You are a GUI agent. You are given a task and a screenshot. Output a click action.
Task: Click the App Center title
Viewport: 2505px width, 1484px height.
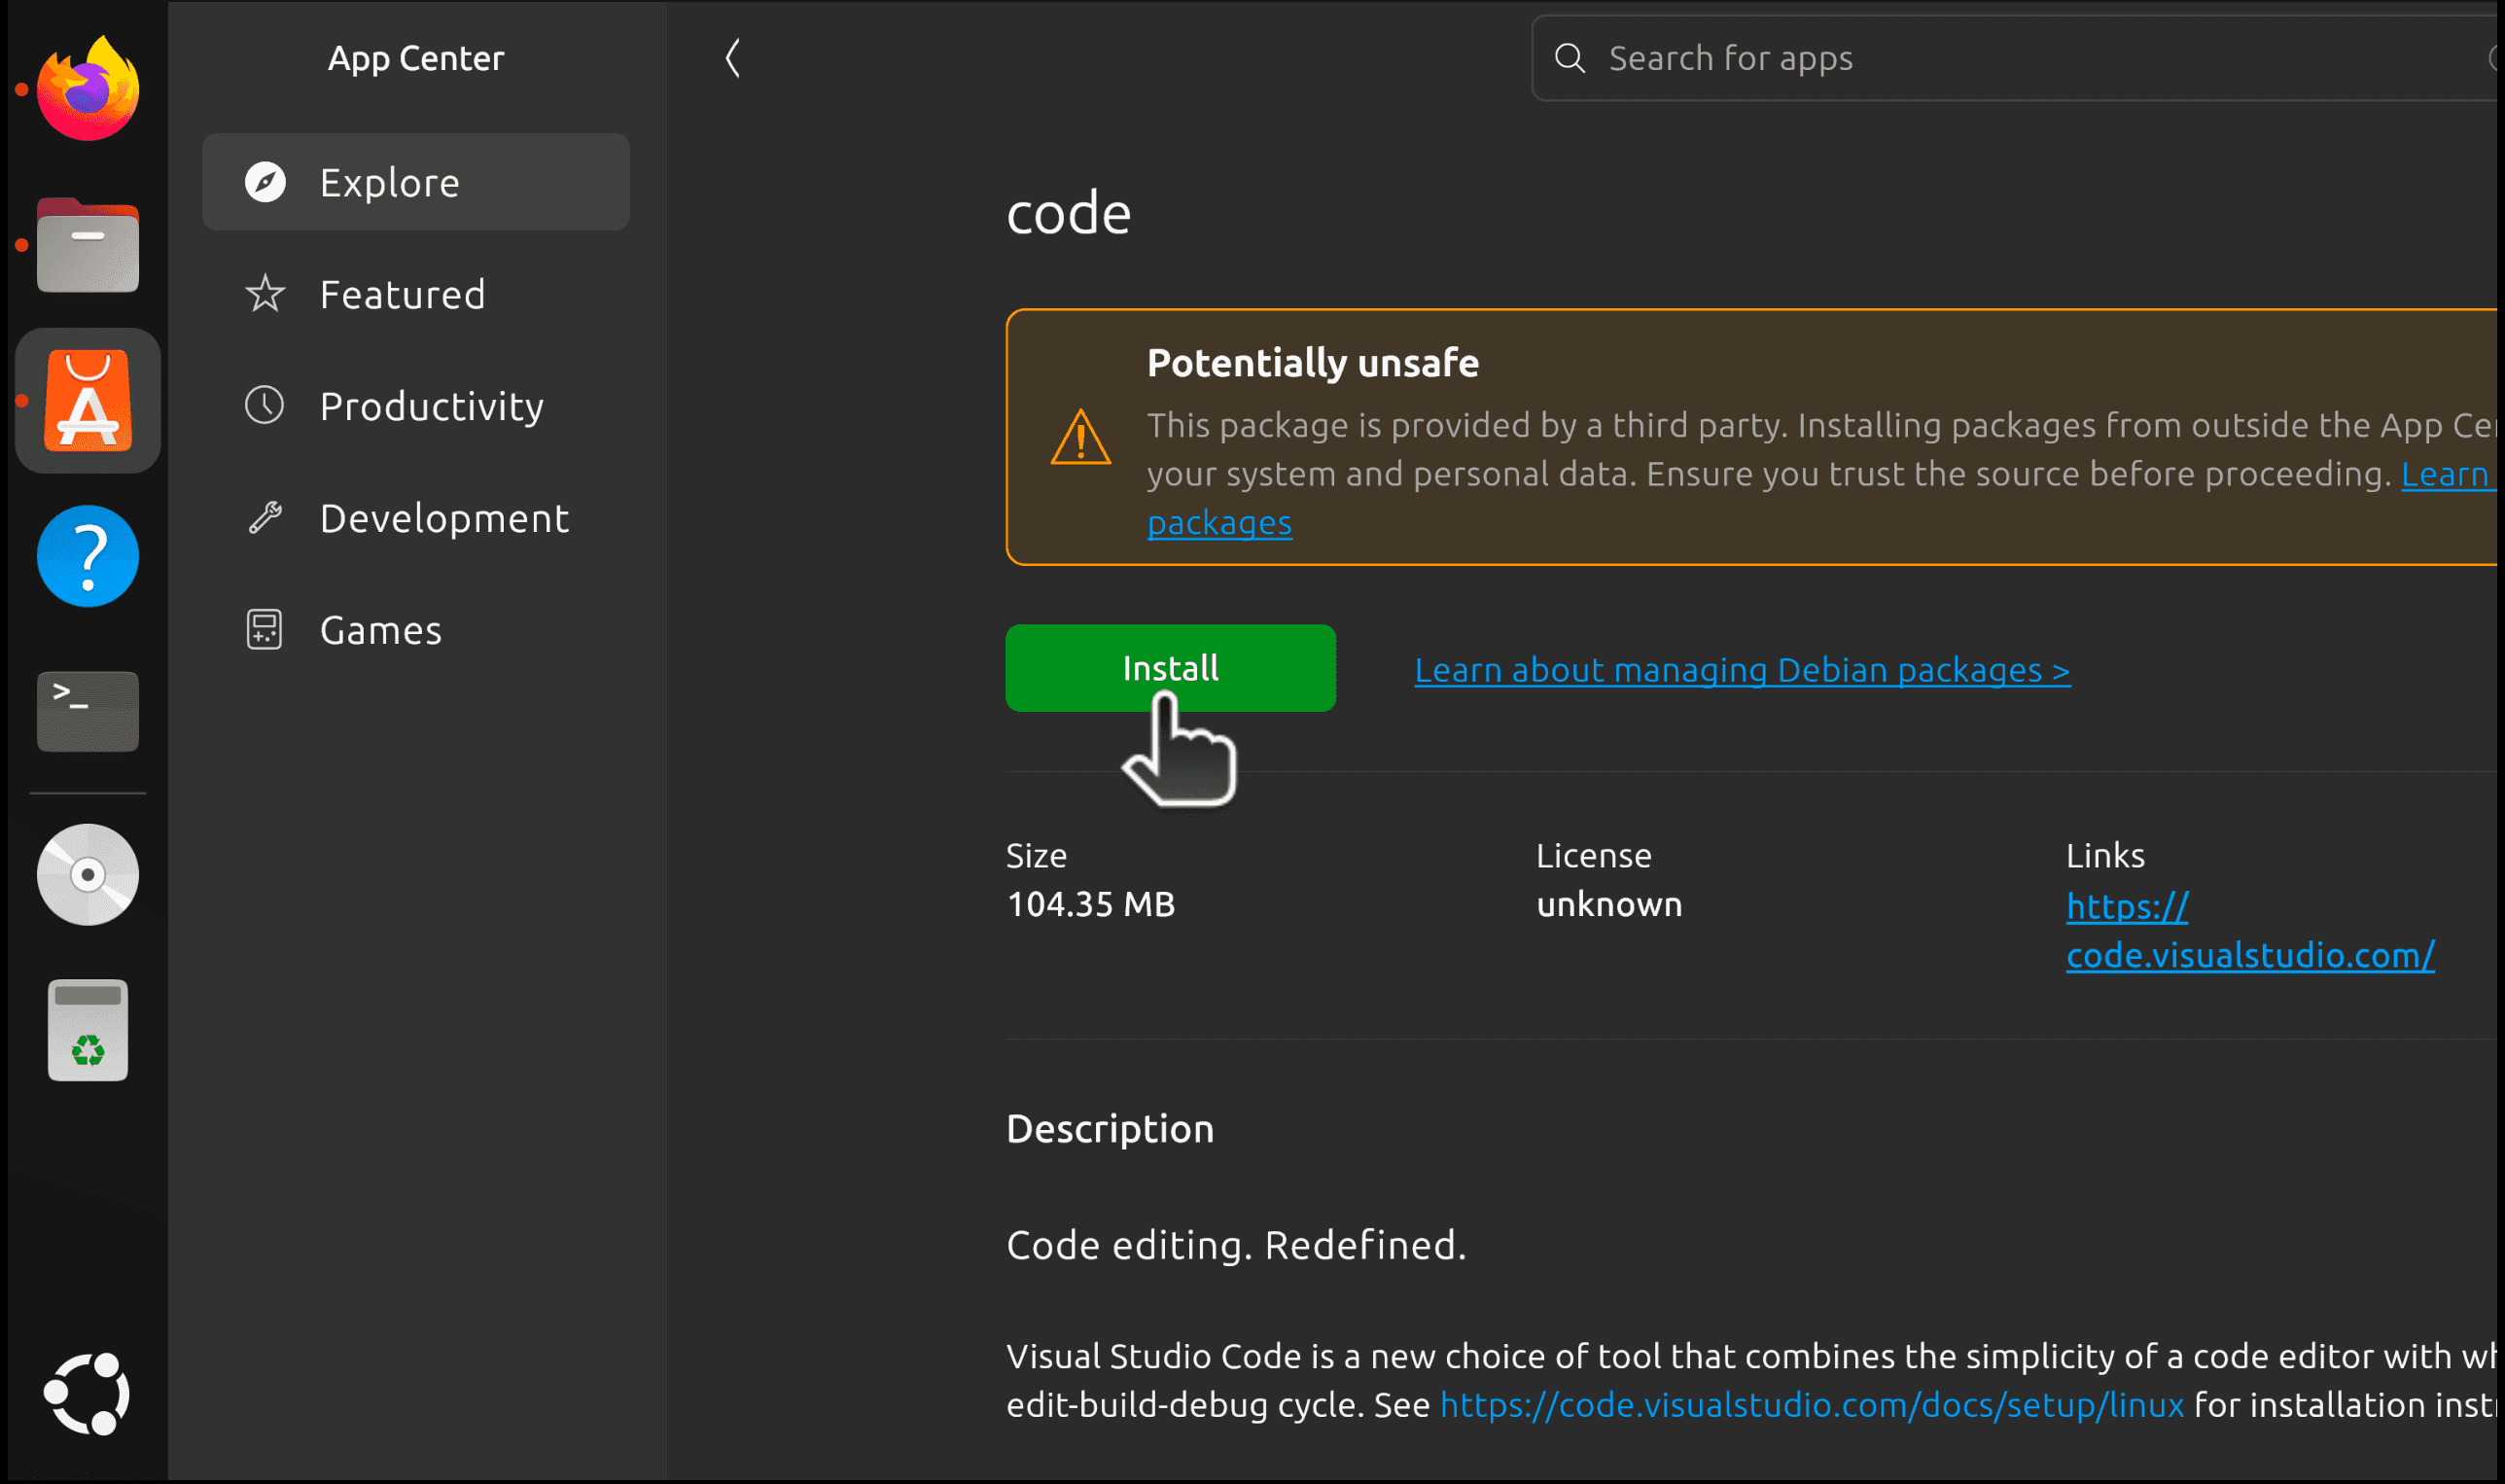pos(416,58)
